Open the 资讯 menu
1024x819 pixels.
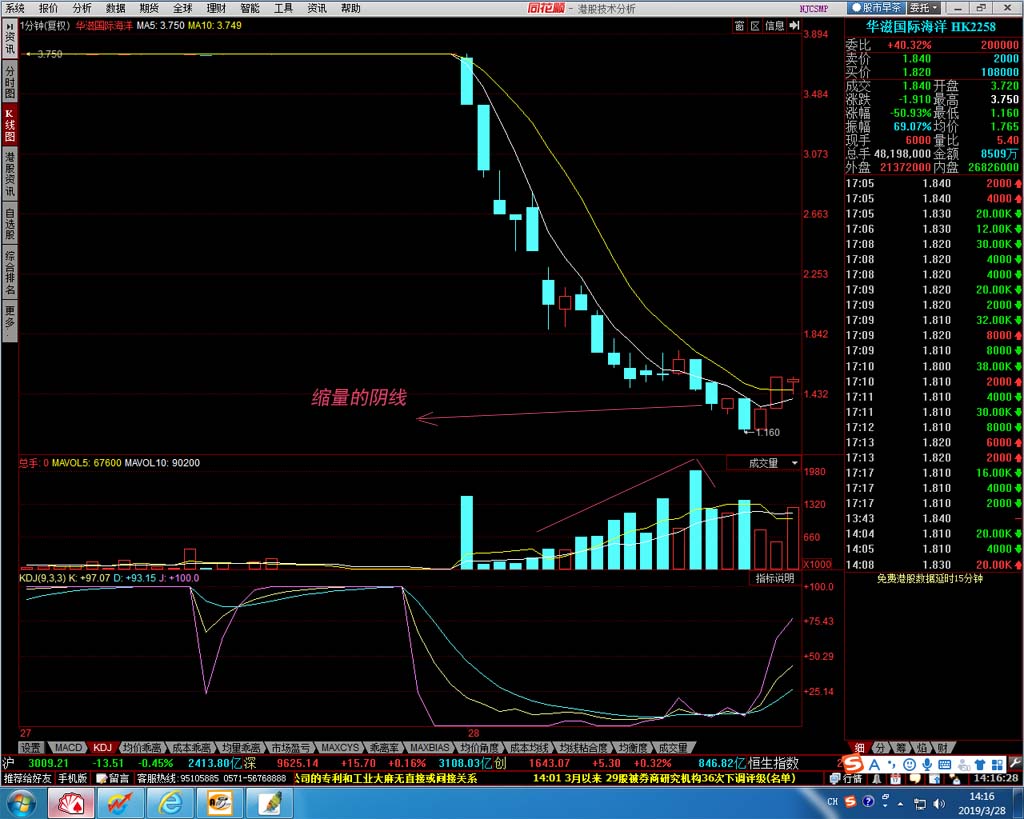point(317,8)
